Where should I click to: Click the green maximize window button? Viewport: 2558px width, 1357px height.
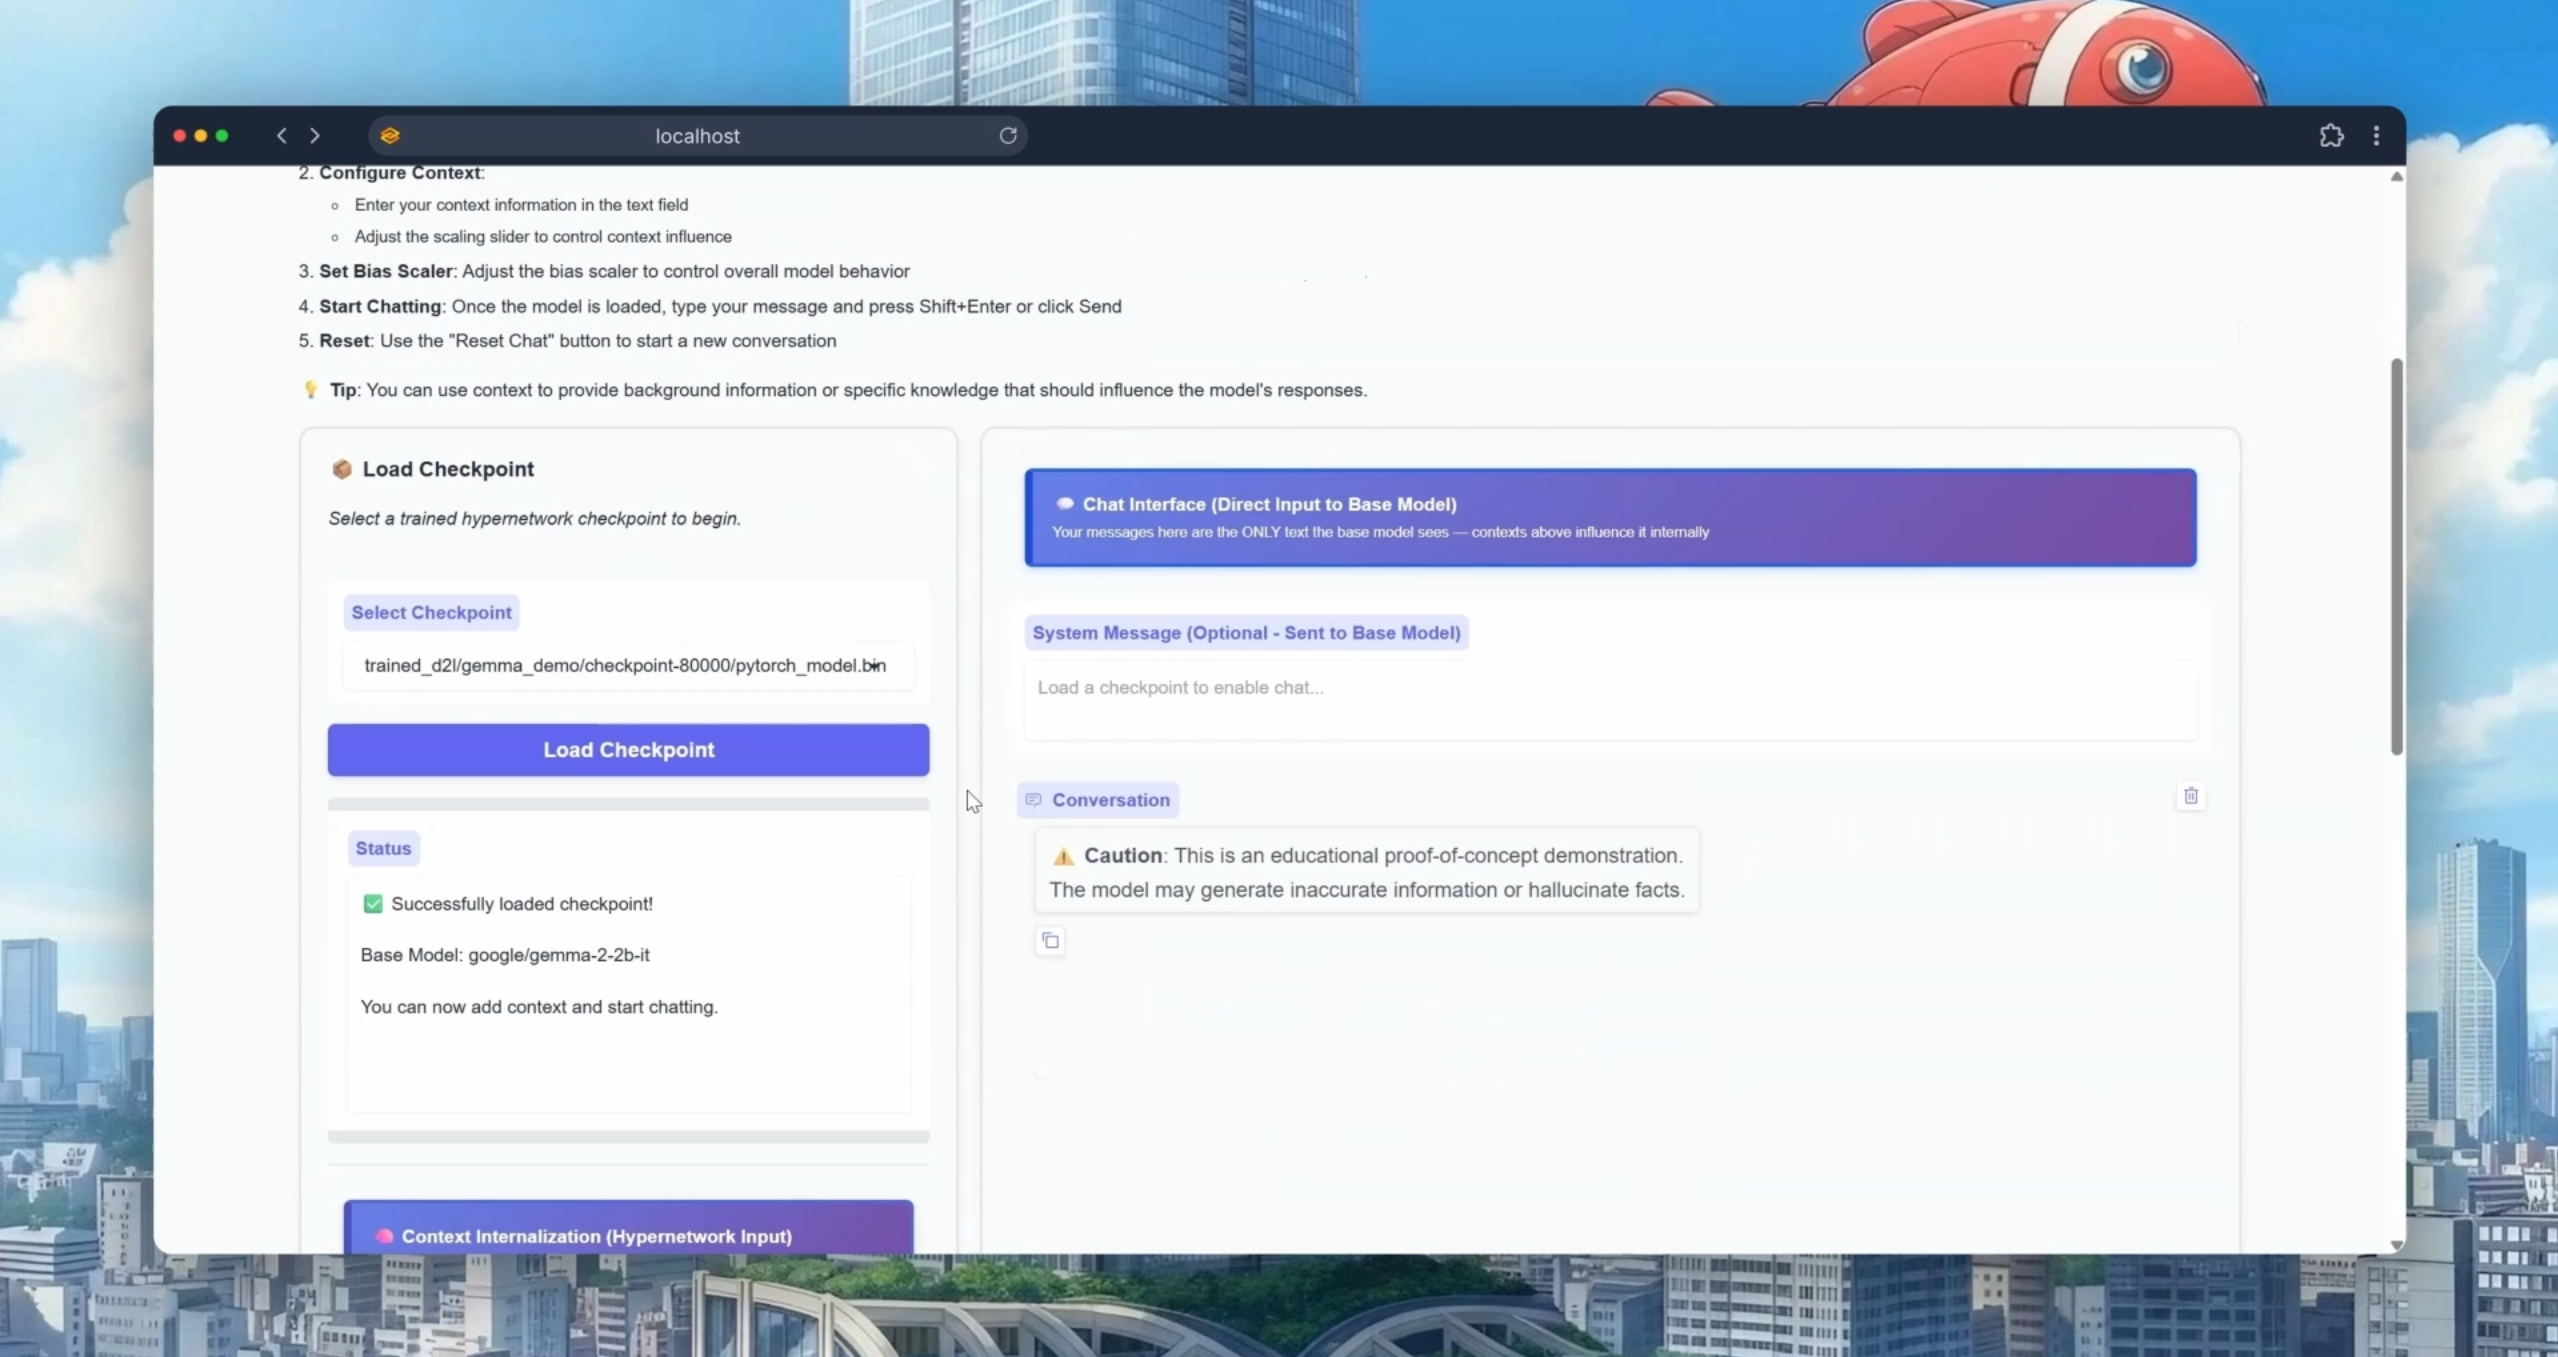(222, 135)
